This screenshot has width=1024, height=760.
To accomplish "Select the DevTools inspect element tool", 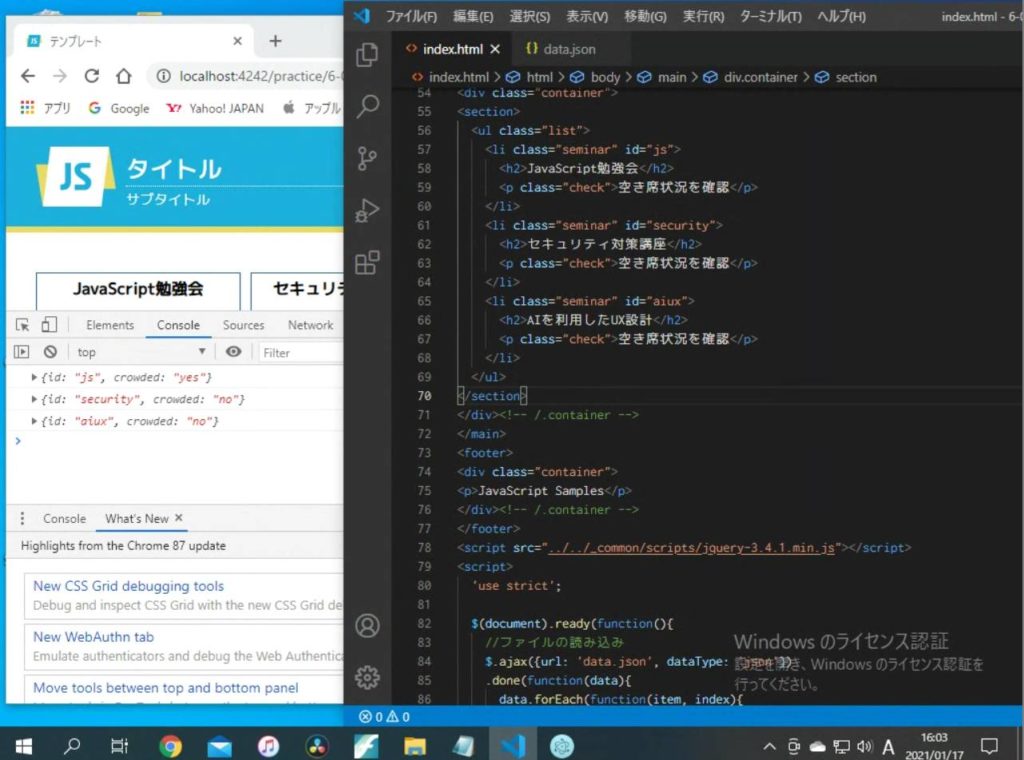I will point(23,325).
